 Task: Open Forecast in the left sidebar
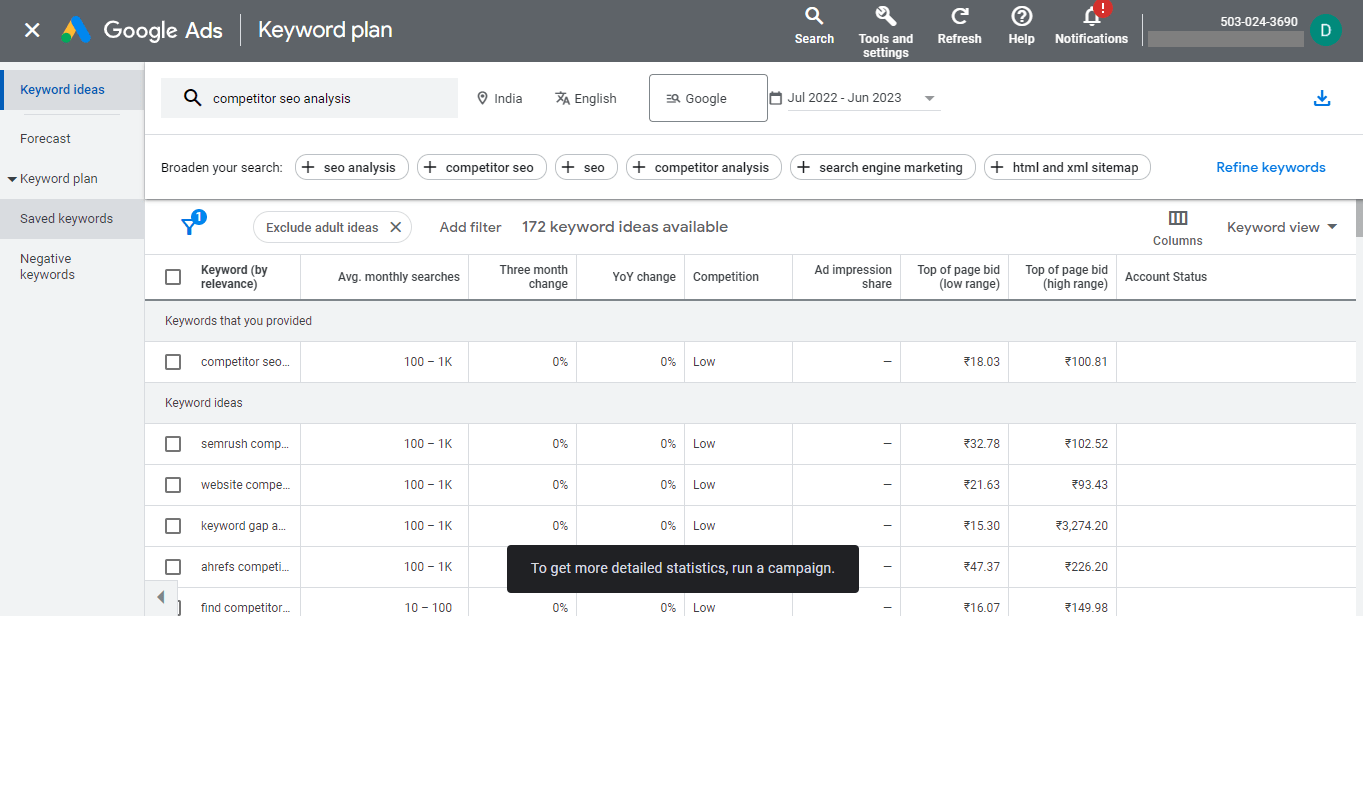click(x=45, y=139)
